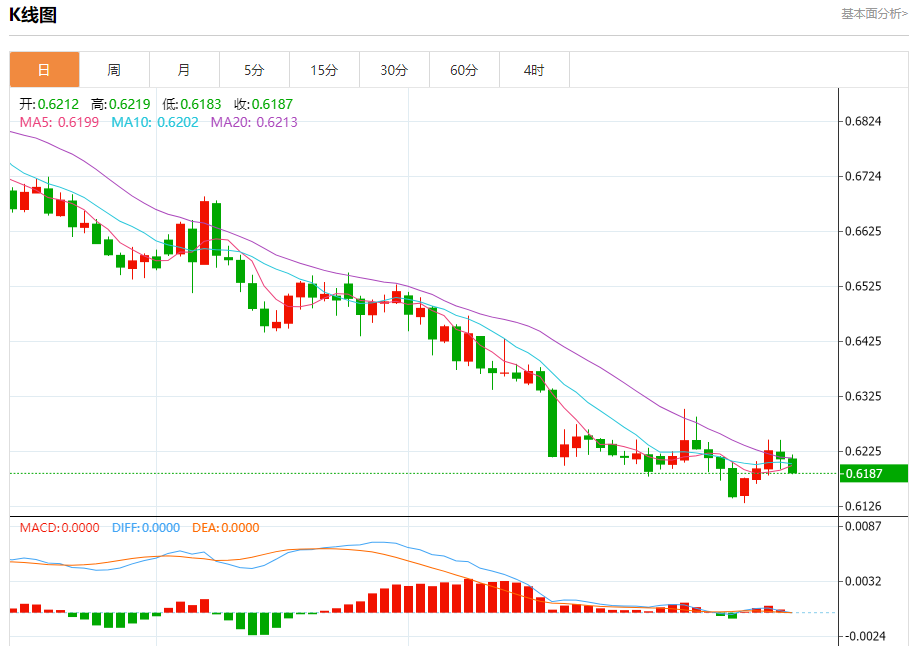
Task: Click the 0.6325 price axis label
Action: (863, 396)
